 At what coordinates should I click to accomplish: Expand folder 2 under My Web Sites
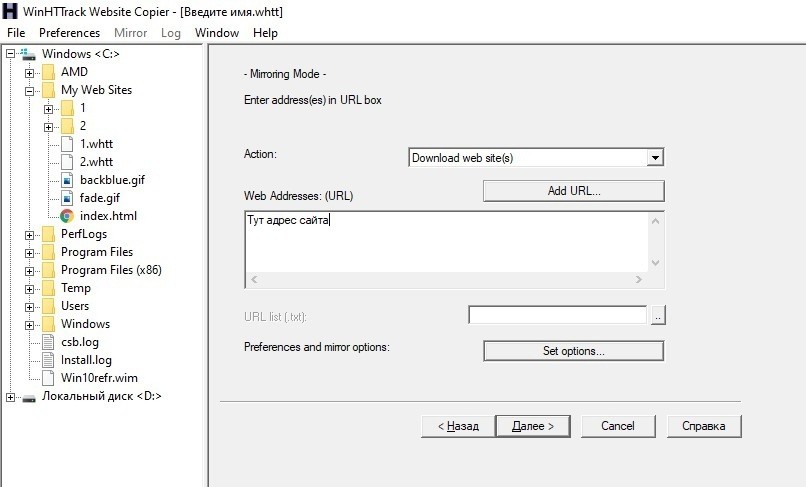(48, 127)
